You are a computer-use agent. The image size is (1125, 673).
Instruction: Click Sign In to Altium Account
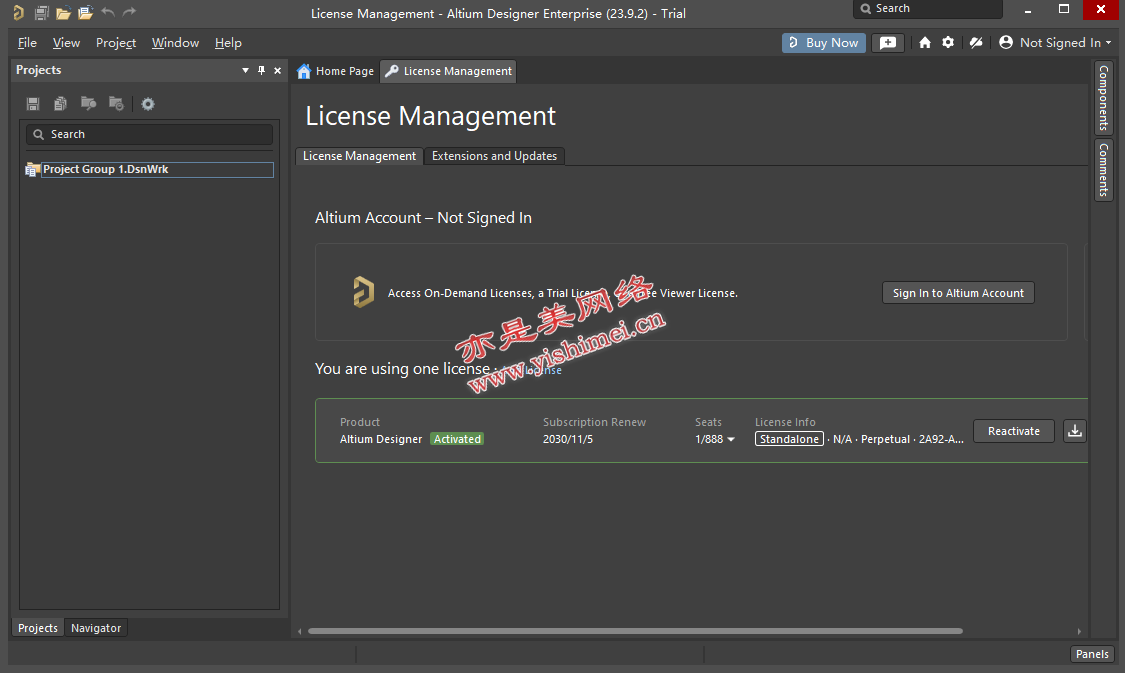tap(959, 293)
